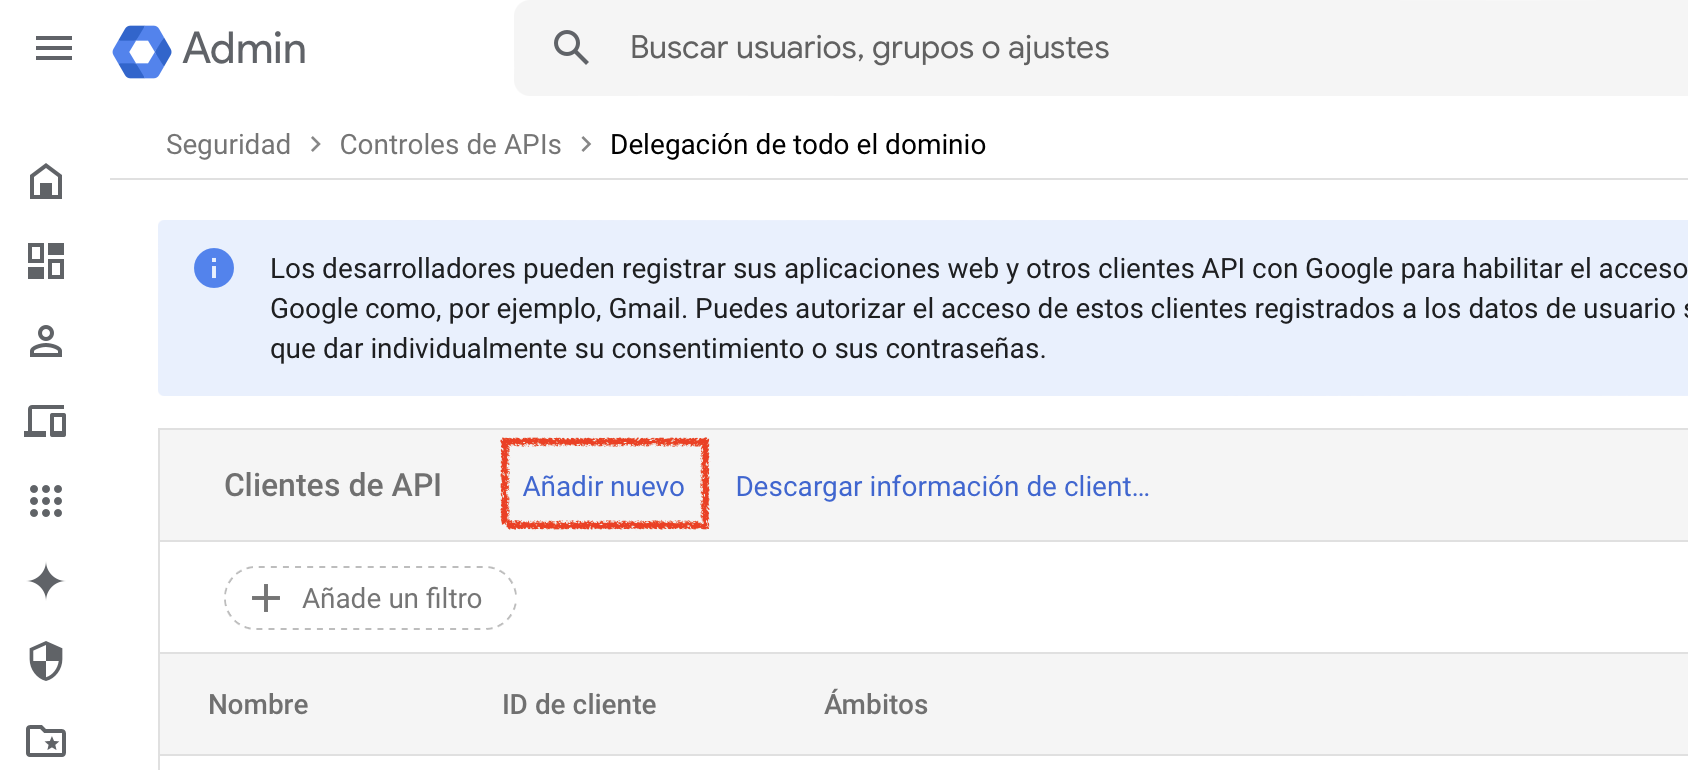Open the hamburger main menu
1688x770 pixels.
coord(54,48)
